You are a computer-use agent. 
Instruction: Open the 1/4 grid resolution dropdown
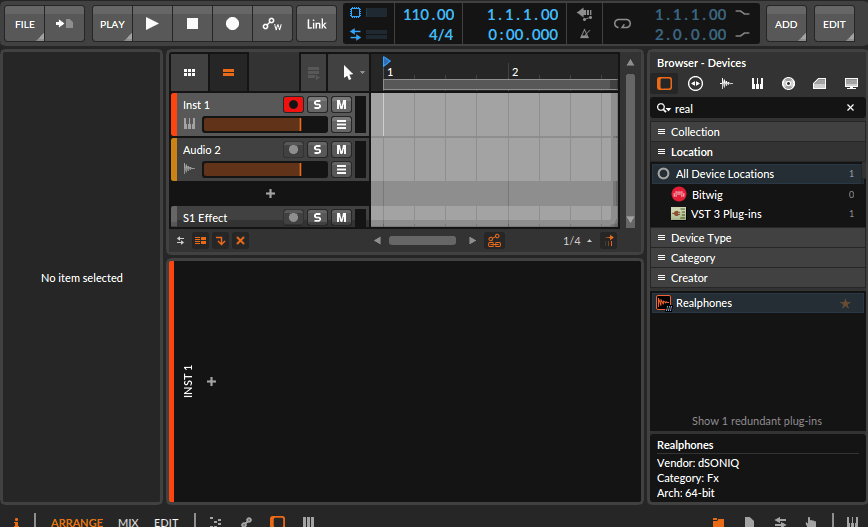[577, 241]
